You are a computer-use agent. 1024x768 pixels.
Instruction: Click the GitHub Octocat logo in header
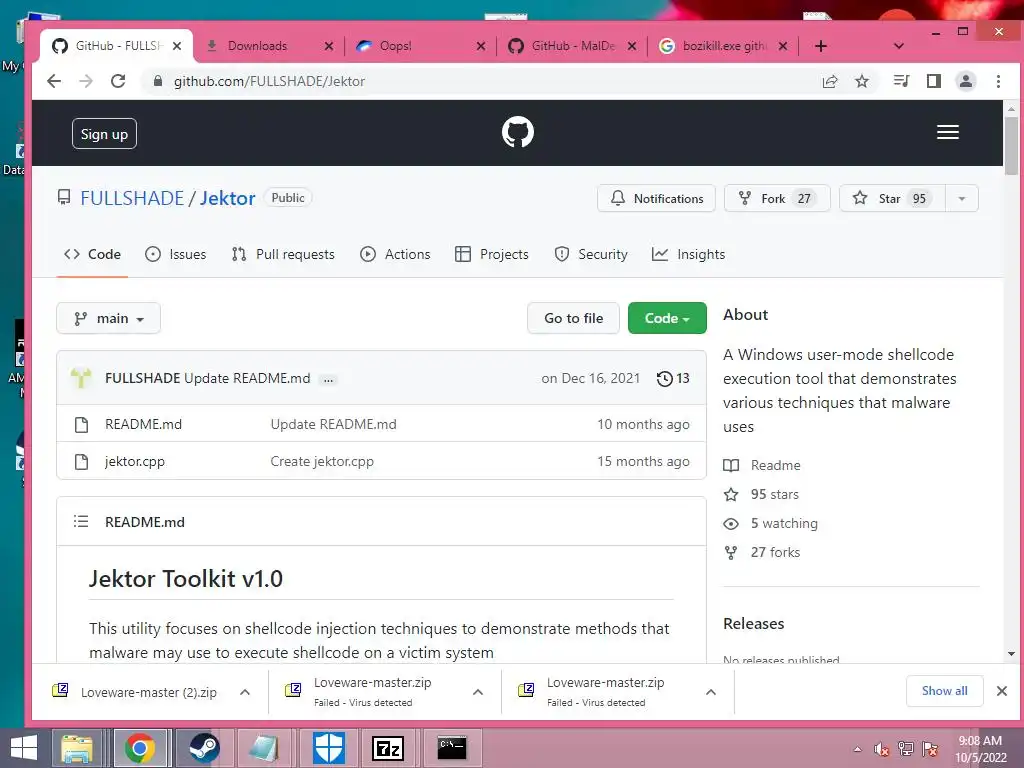pos(517,133)
